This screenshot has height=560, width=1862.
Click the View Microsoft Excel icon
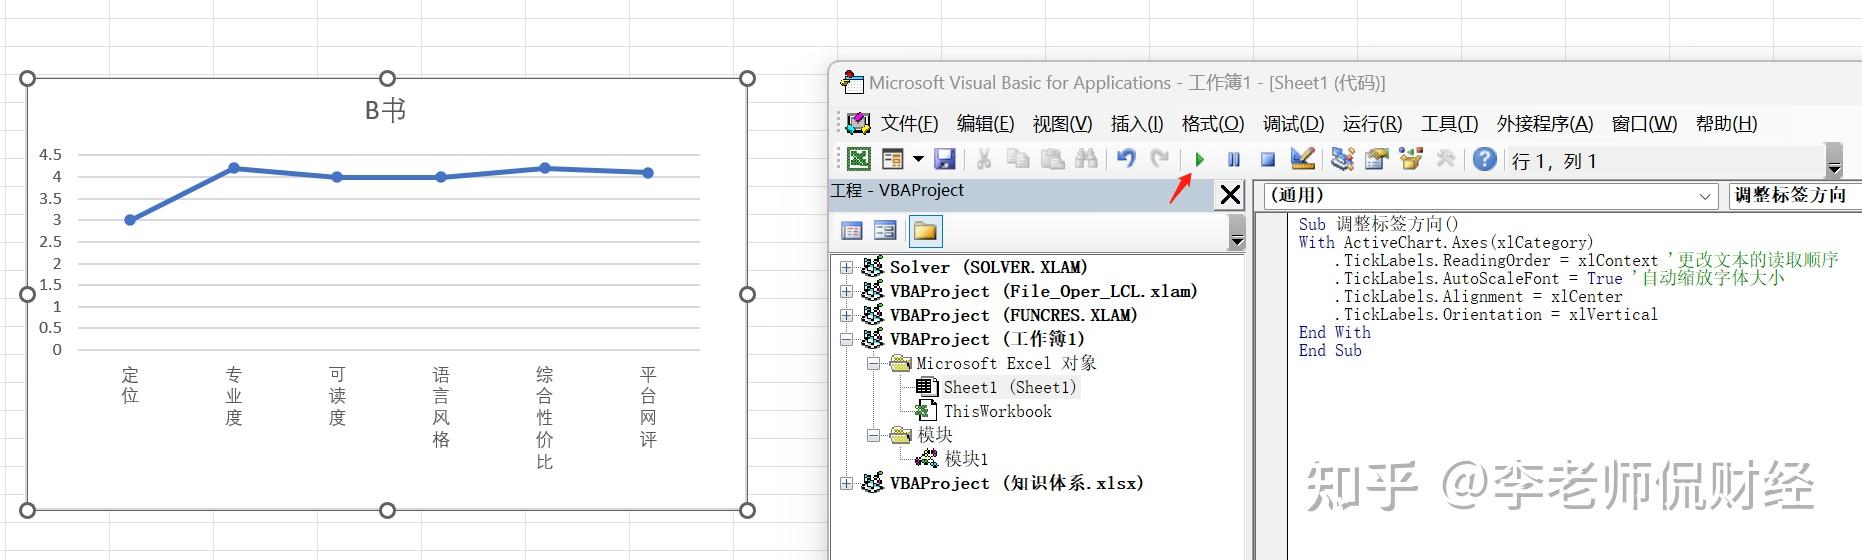coord(859,159)
